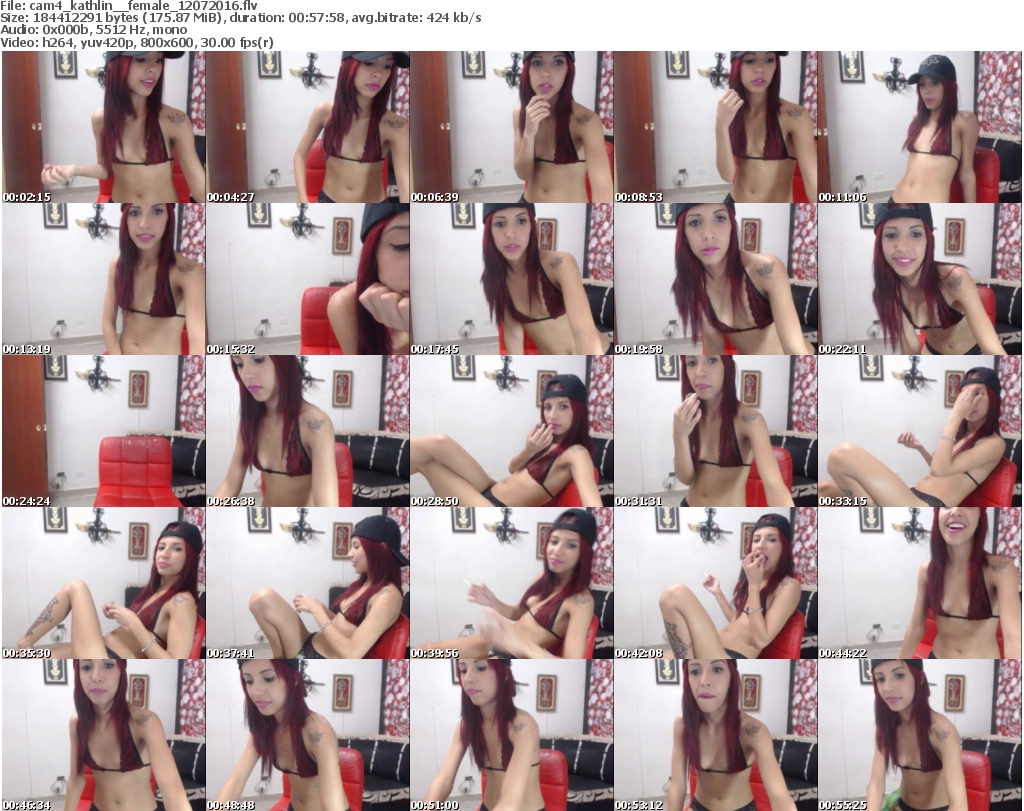This screenshot has height=811, width=1024.
Task: Select the frame stamped 00:04:27
Action: [308, 127]
